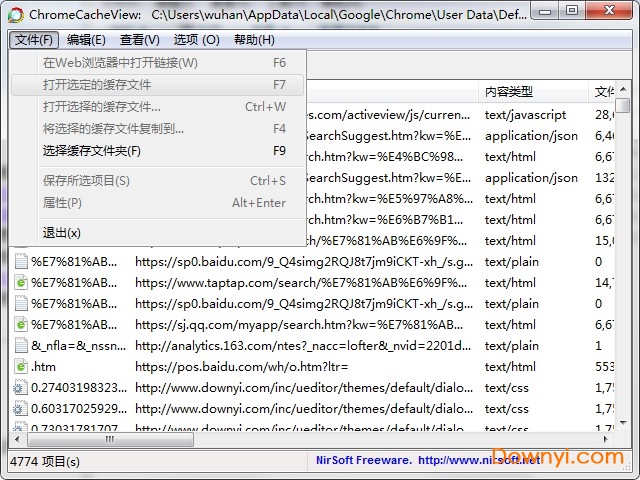Click horizontal scrollbar right arrow
This screenshot has width=640, height=480.
(606, 440)
